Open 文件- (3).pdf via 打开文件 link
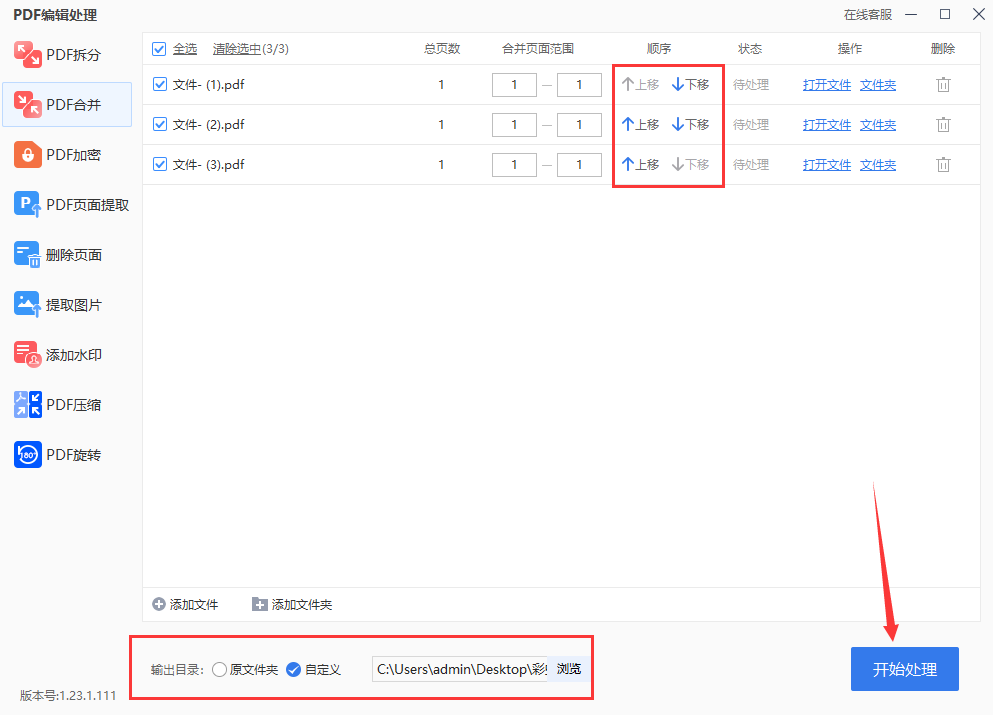This screenshot has width=993, height=715. (x=826, y=165)
